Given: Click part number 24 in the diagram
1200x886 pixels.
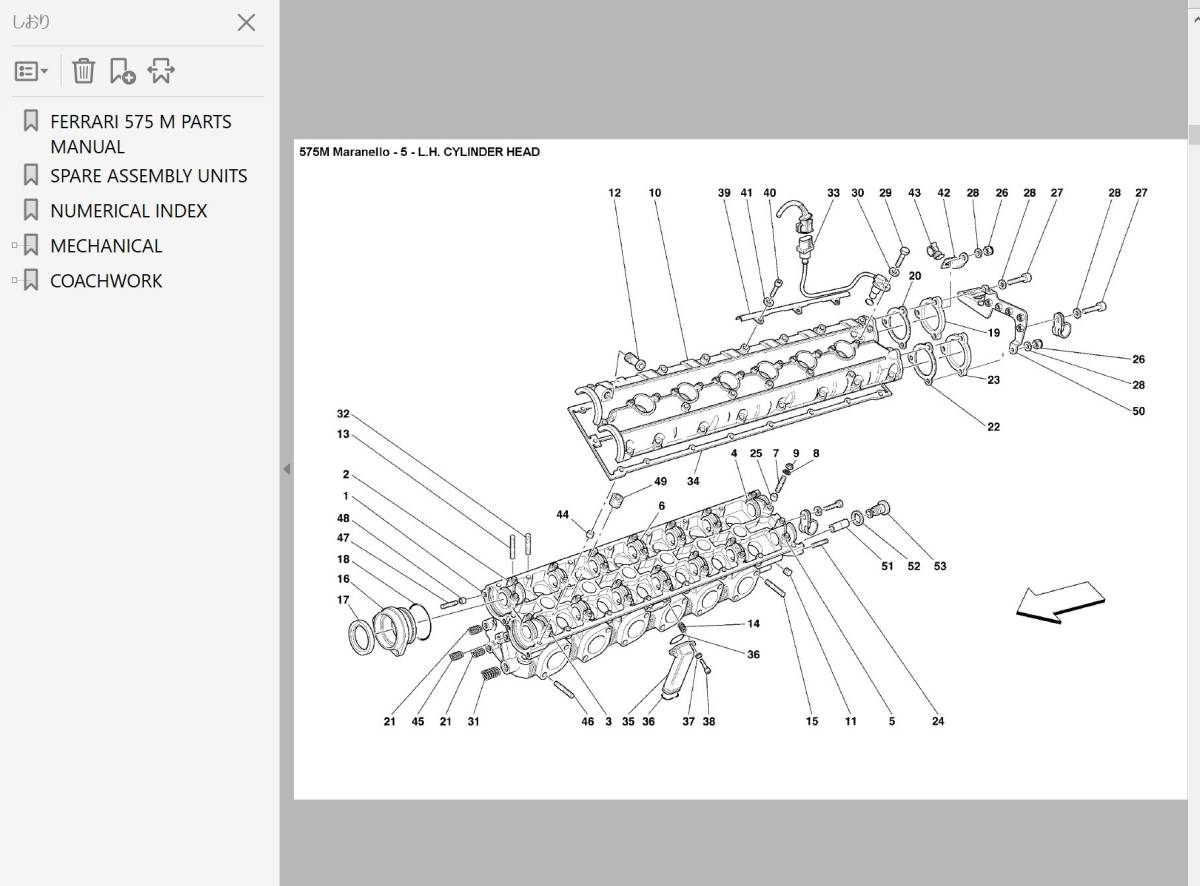Looking at the screenshot, I should (937, 721).
